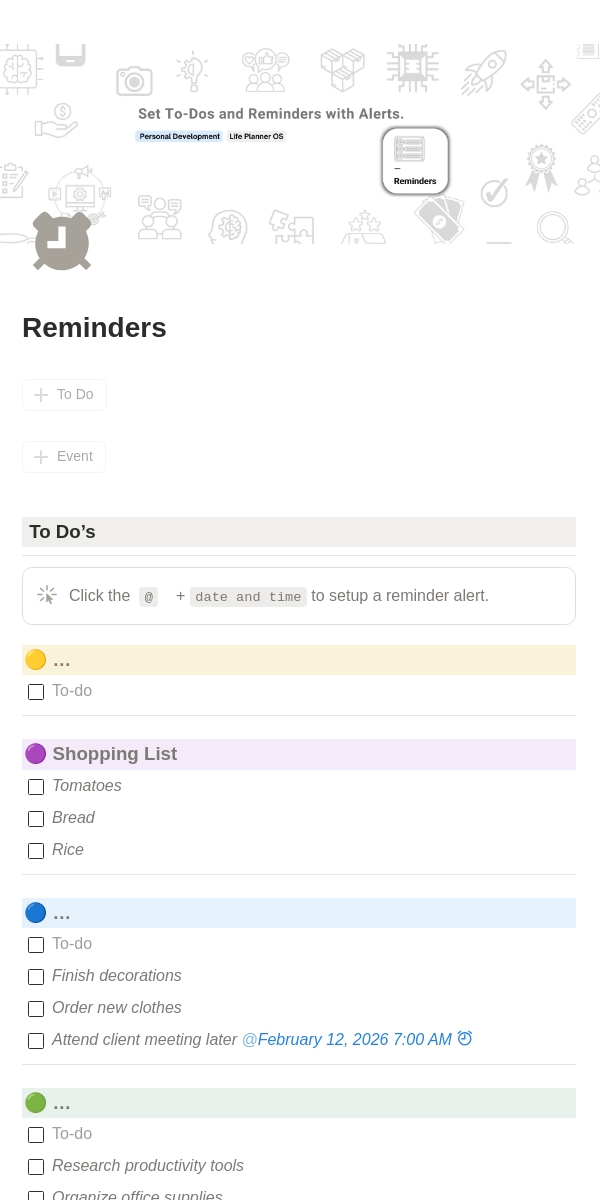Click the reminder alarm icon beside the date
The height and width of the screenshot is (1200, 600).
pyautogui.click(x=465, y=1039)
